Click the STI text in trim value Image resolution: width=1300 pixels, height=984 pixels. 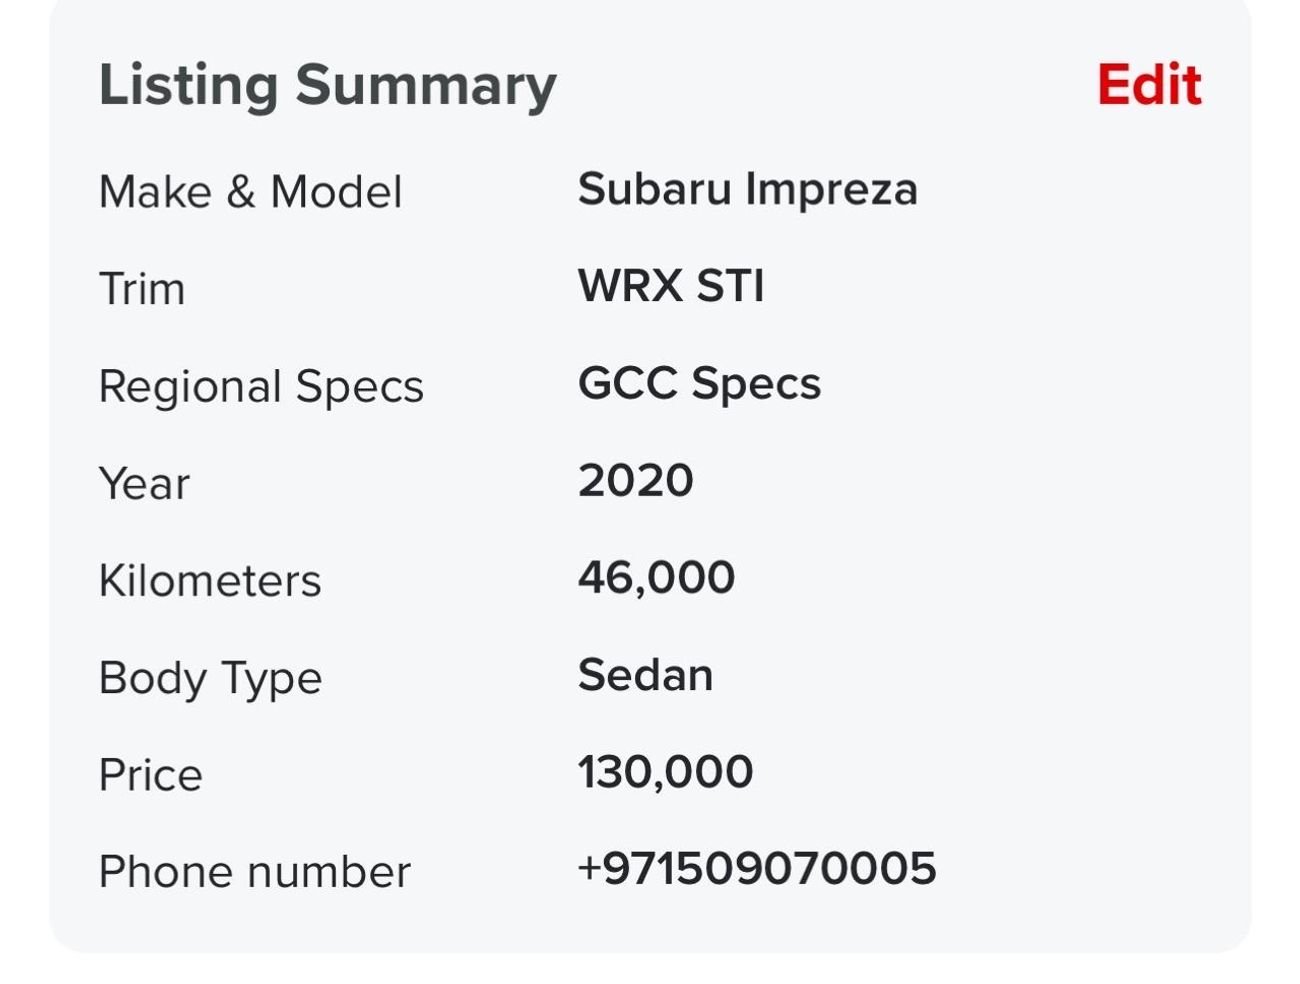[730, 286]
